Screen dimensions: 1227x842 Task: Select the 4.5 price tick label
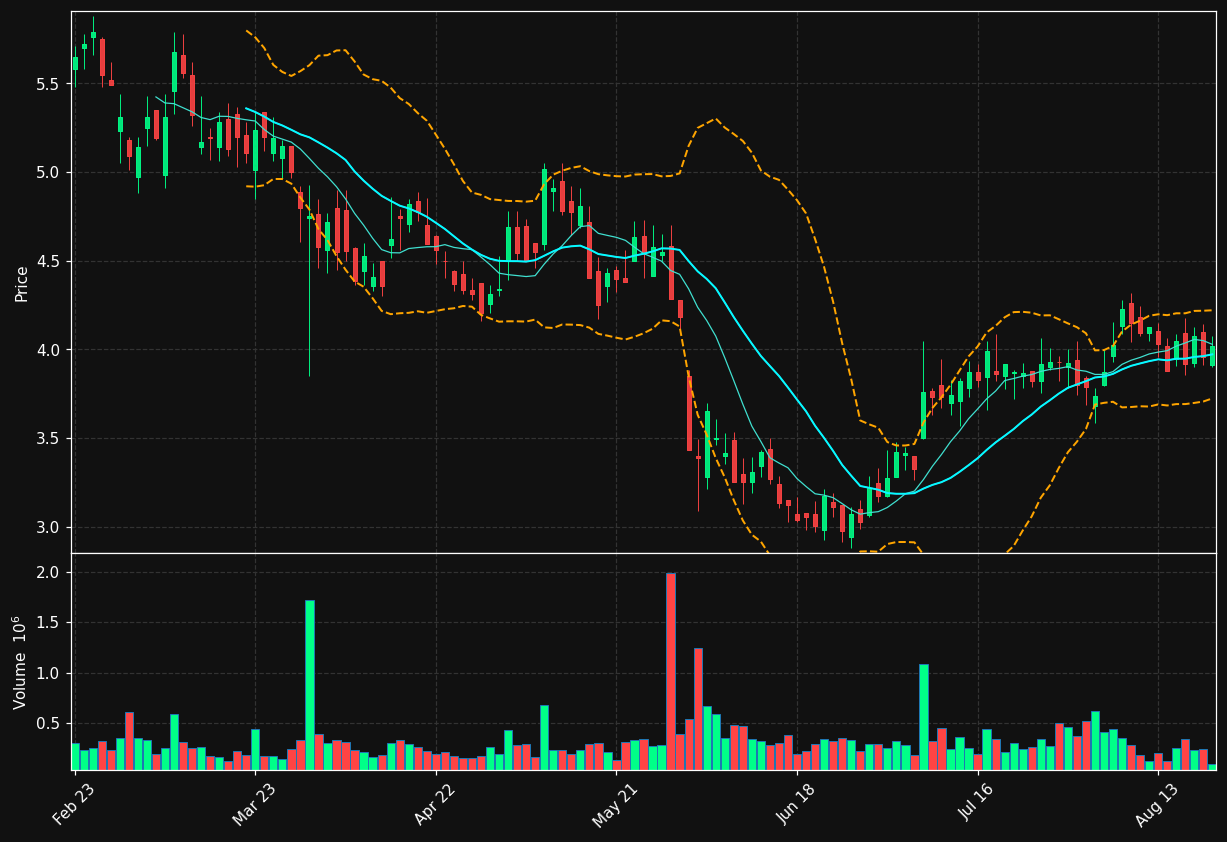point(49,261)
